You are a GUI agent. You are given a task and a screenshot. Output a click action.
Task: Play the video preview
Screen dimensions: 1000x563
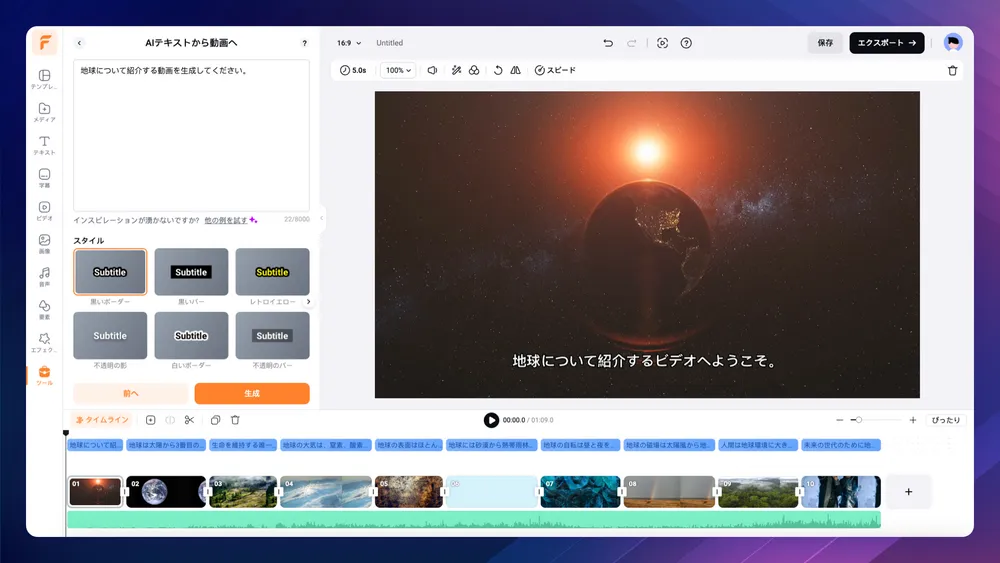491,420
